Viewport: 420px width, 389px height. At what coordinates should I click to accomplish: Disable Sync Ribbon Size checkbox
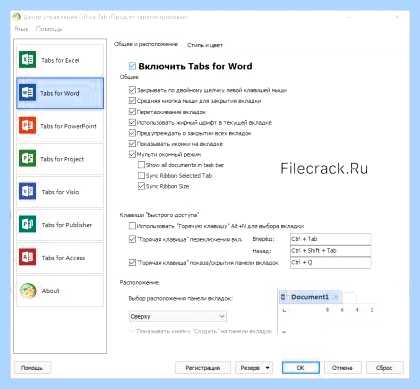[x=141, y=186]
